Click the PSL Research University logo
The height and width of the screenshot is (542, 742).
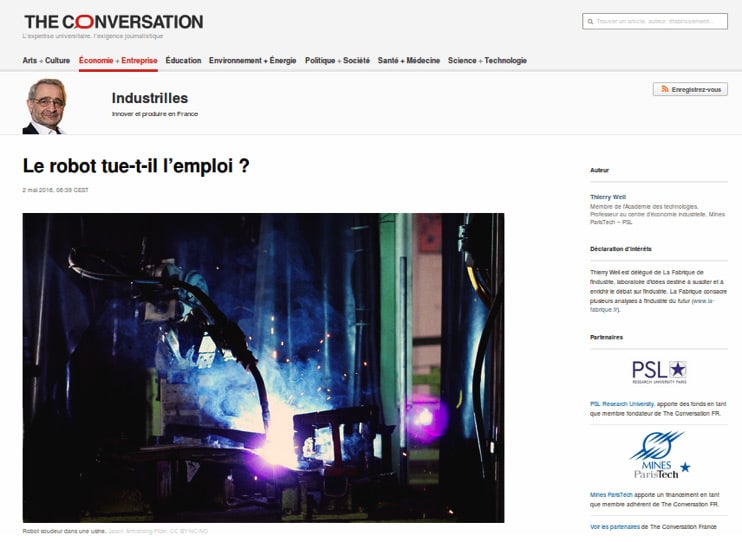(x=659, y=371)
